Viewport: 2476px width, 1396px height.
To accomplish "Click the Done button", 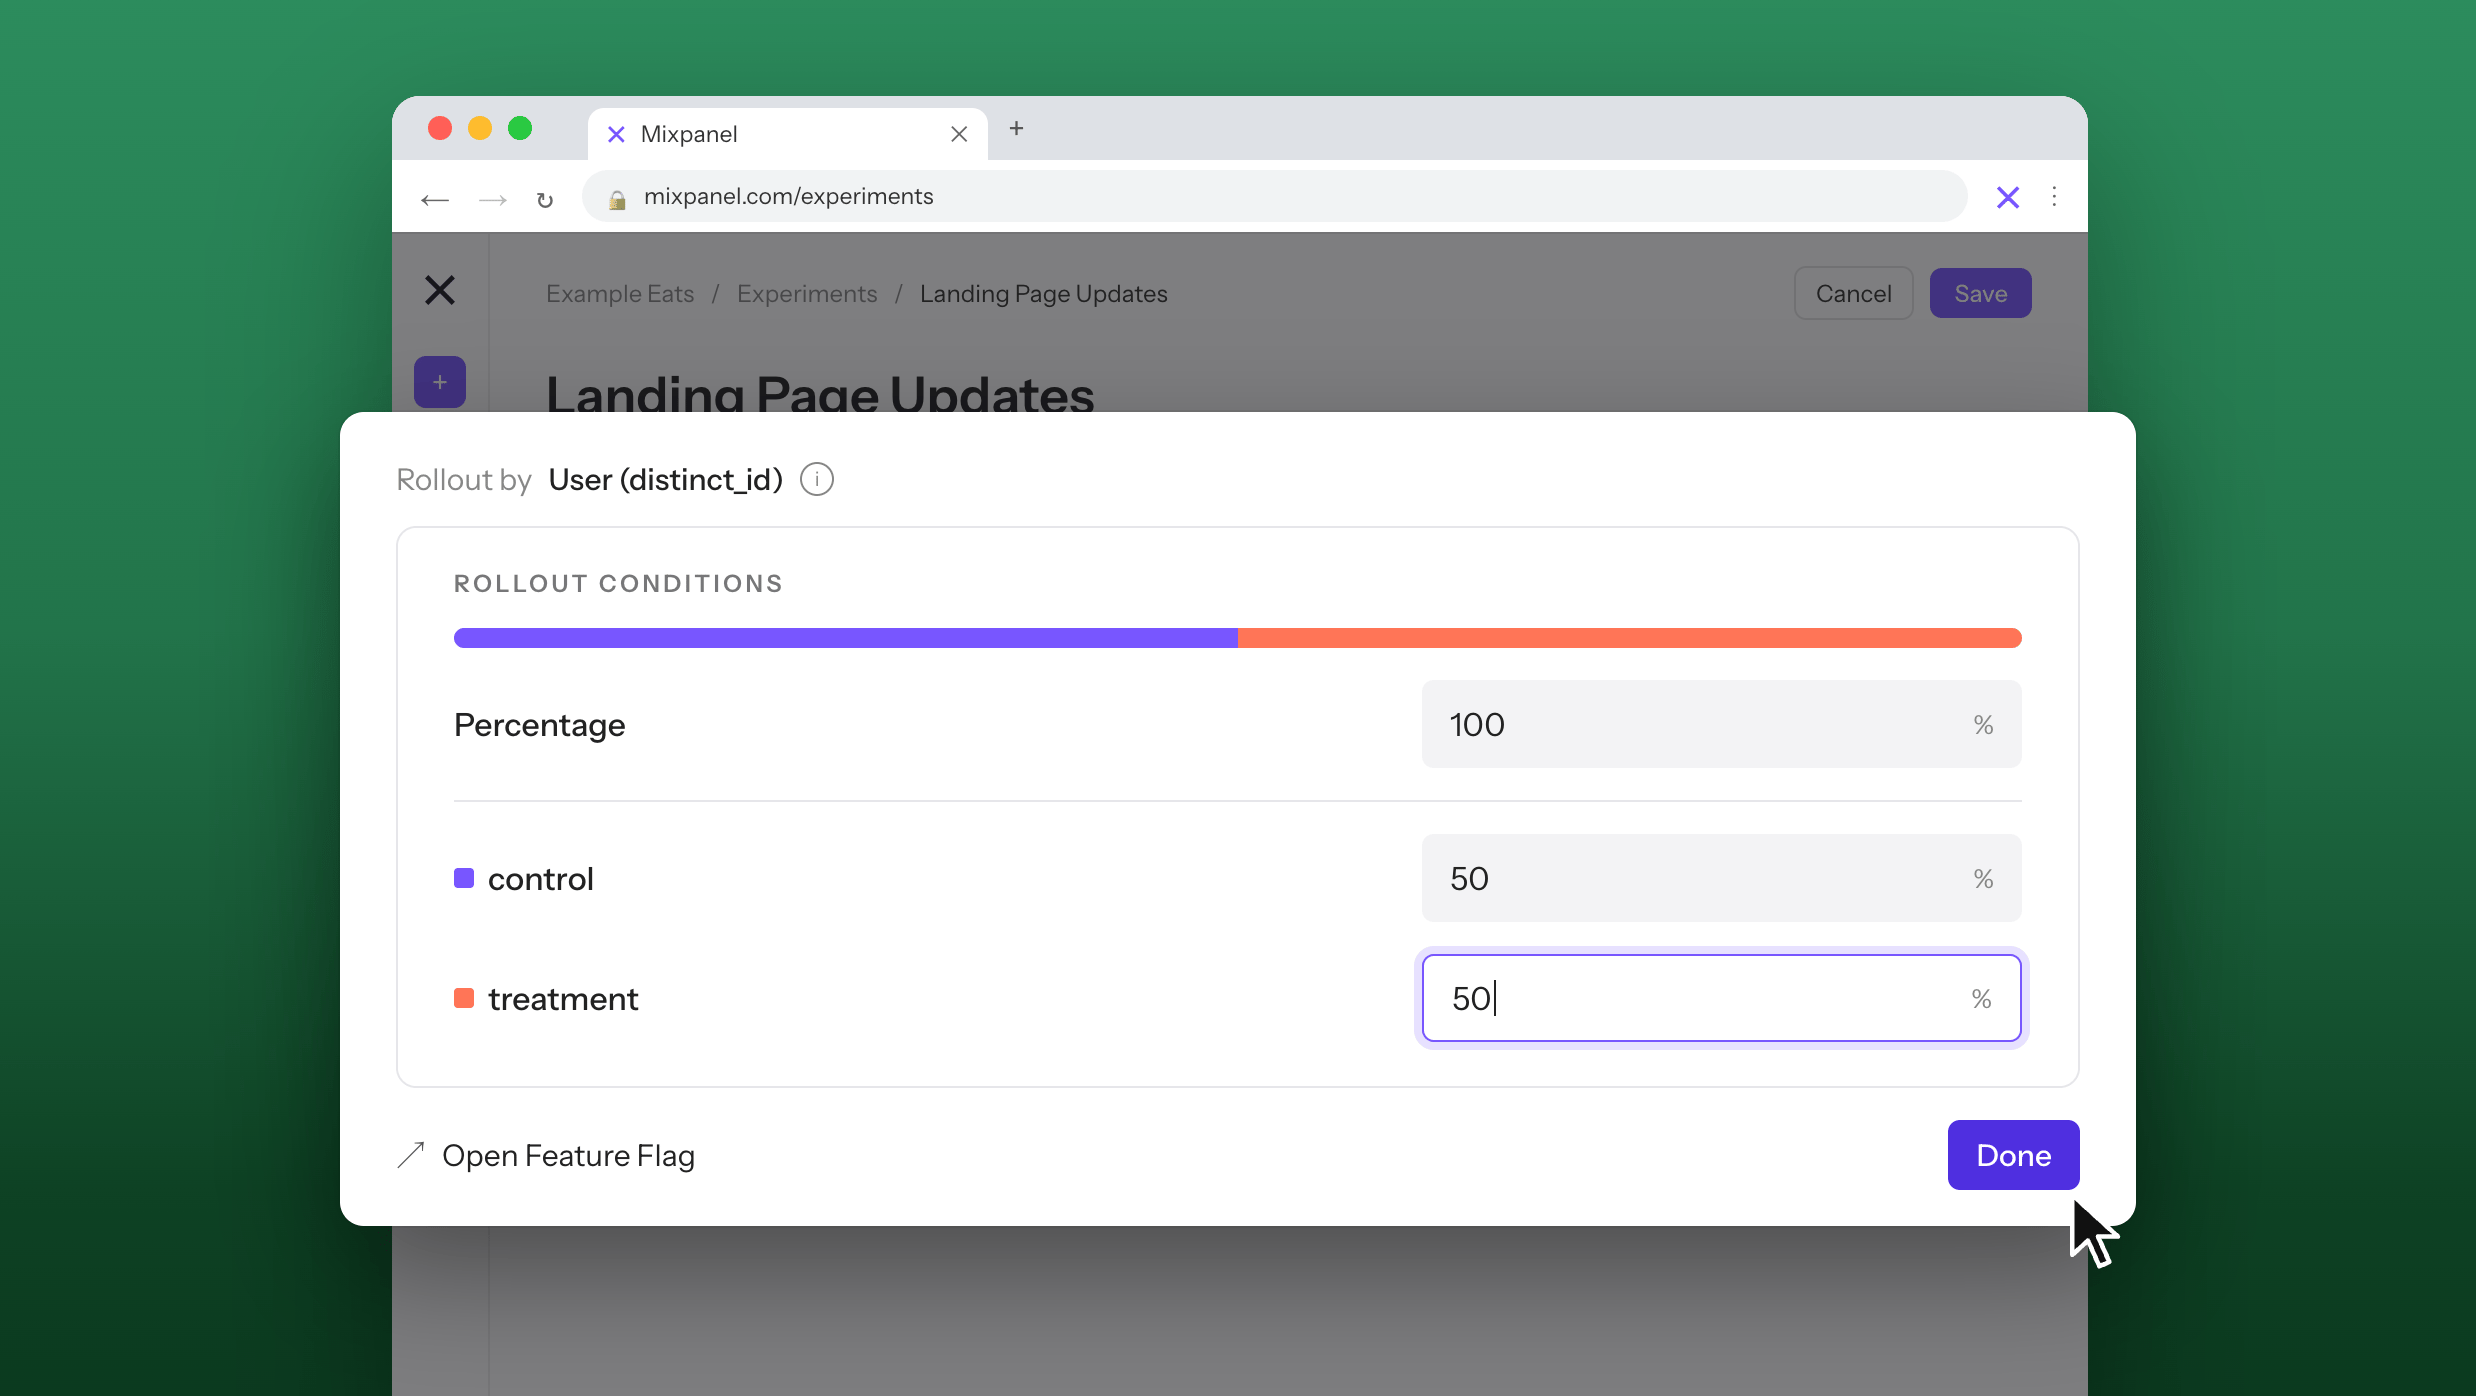I will pyautogui.click(x=2013, y=1155).
